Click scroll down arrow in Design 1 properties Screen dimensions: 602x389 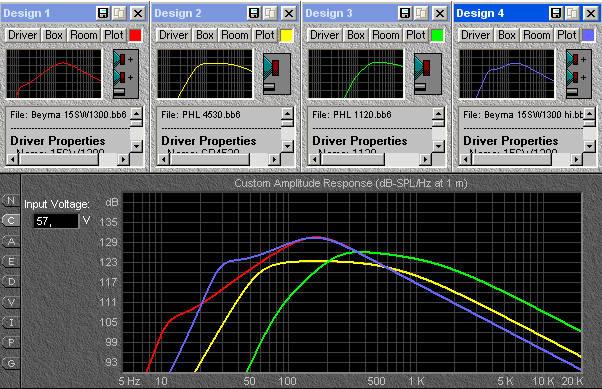click(x=136, y=146)
